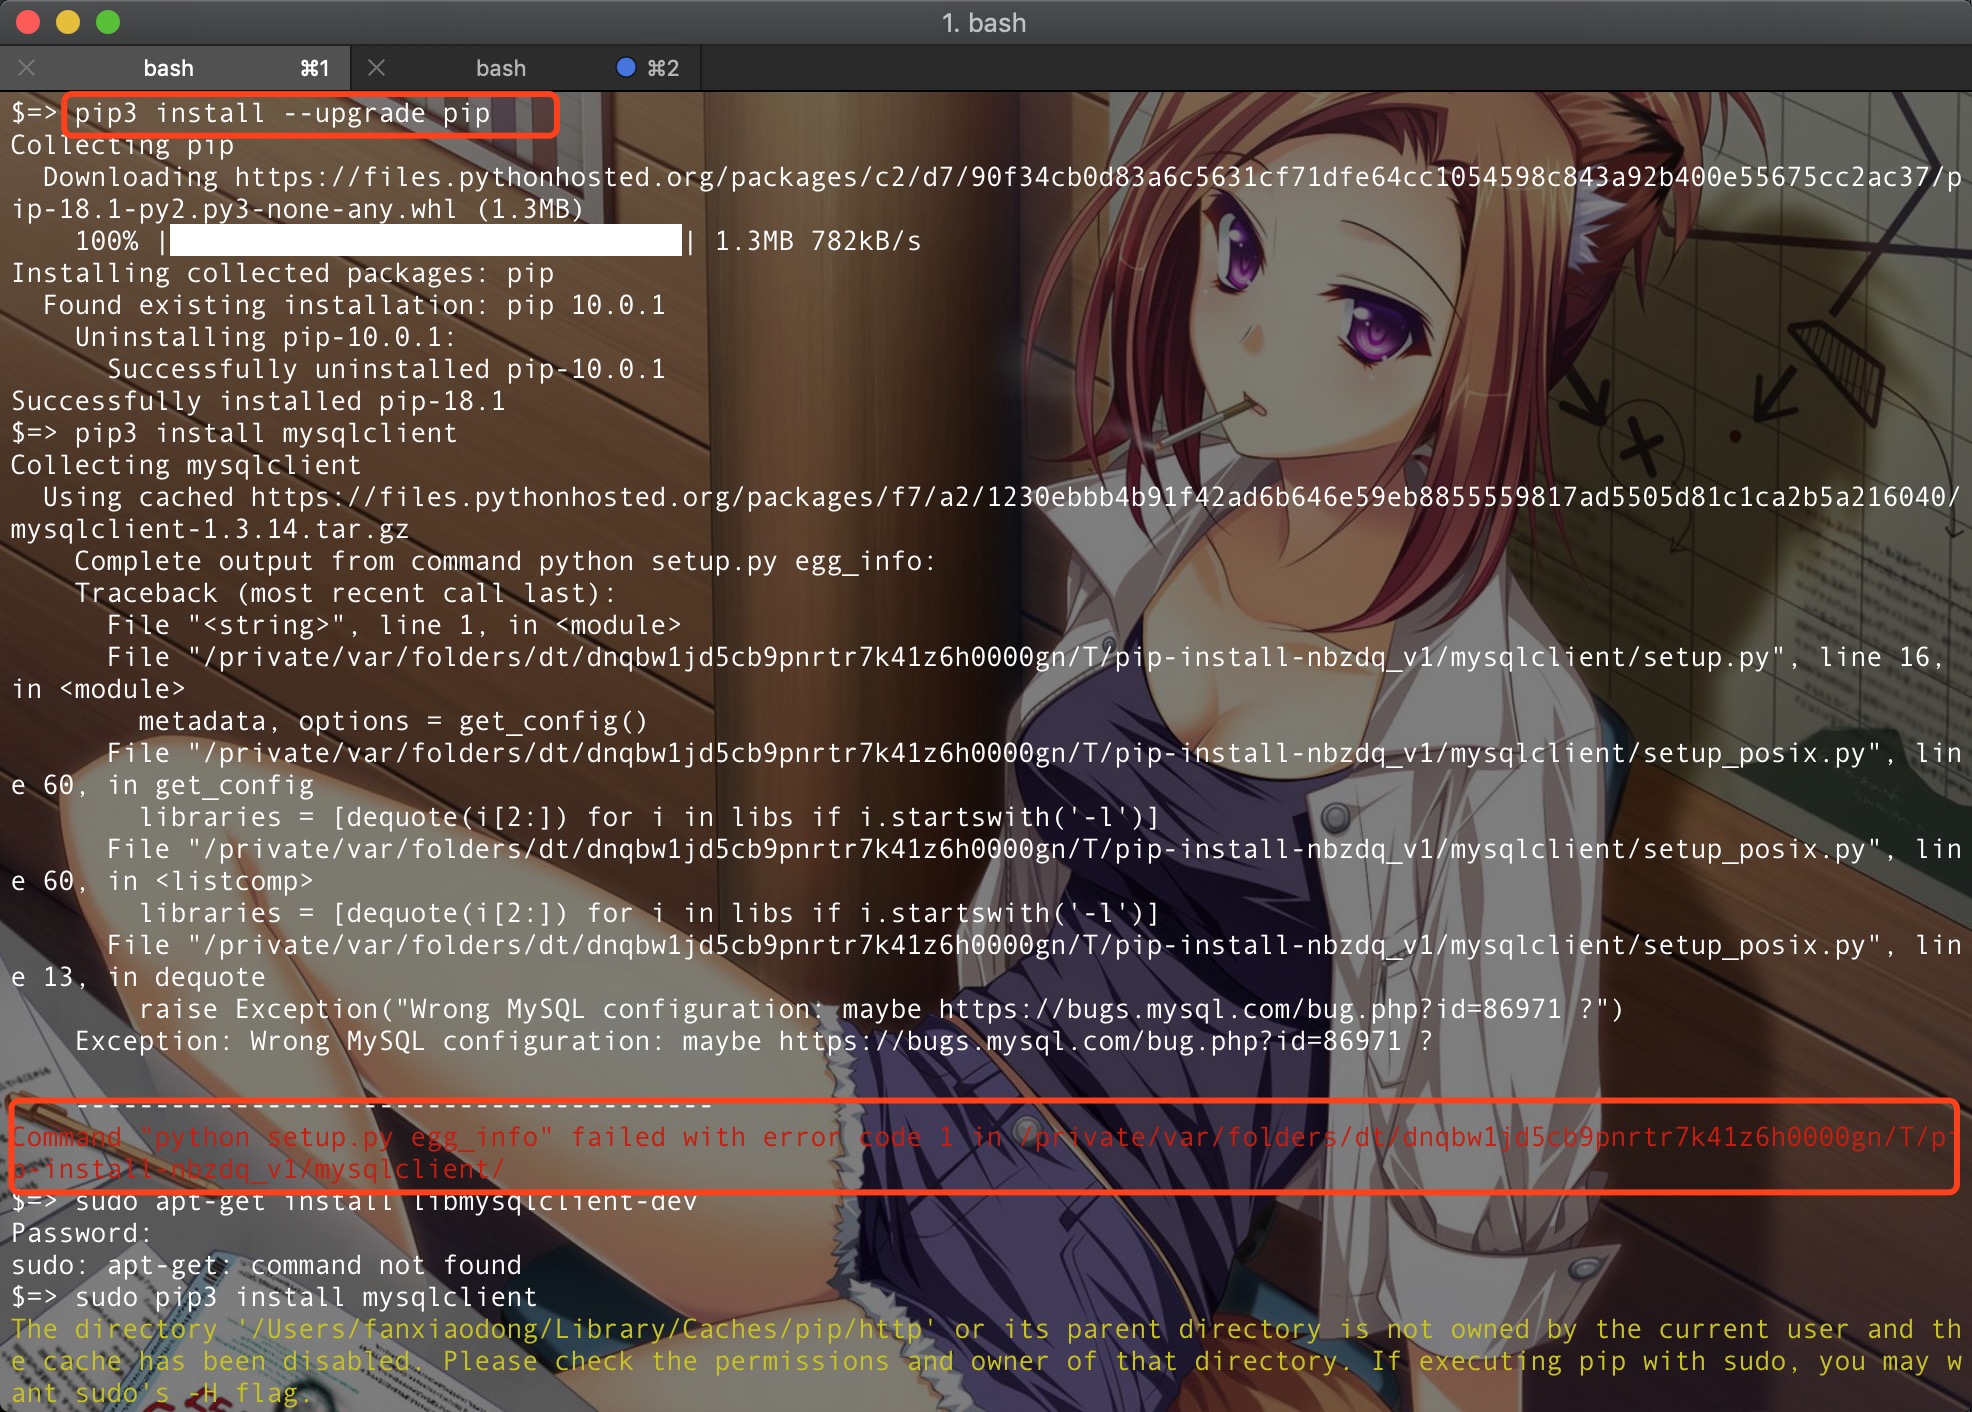Click 'Complete output from command python setup.py egg_info'
This screenshot has height=1412, width=1972.
[x=506, y=561]
